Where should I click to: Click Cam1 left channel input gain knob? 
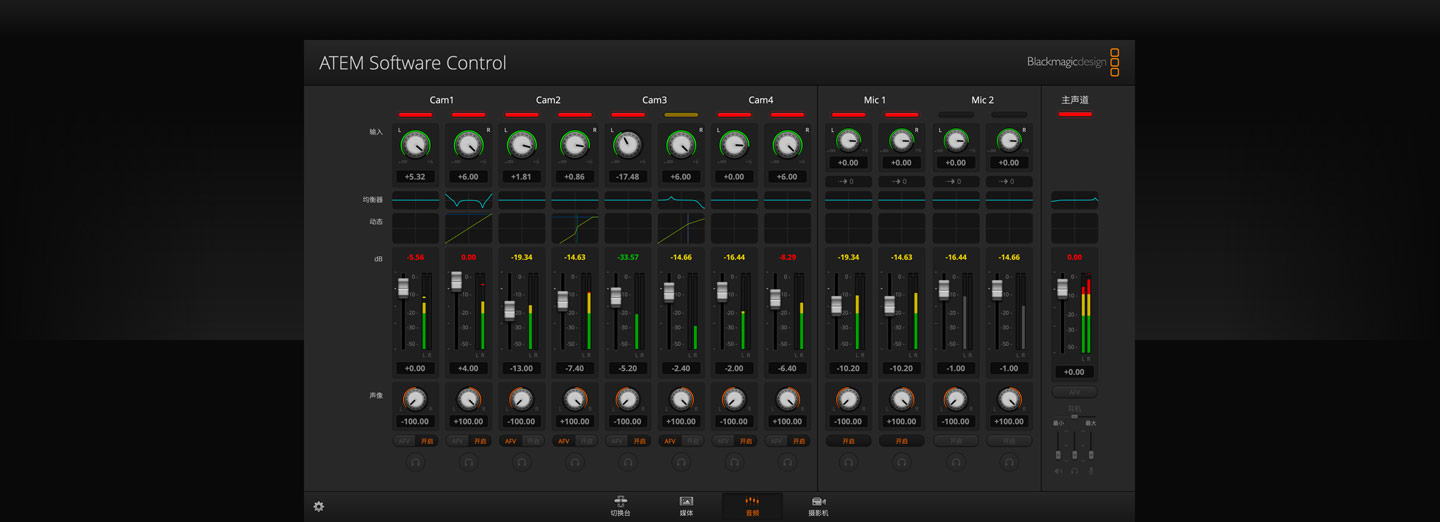[x=415, y=146]
